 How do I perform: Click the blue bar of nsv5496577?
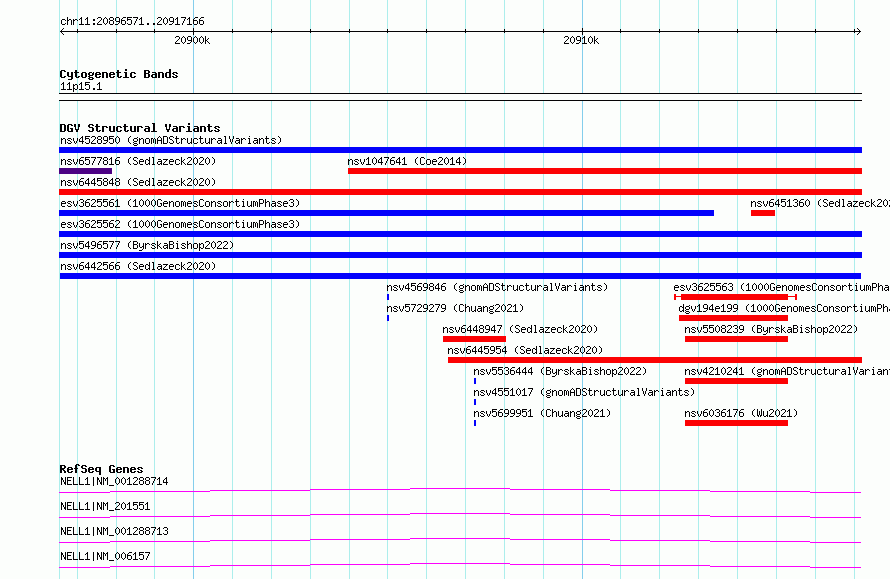pos(460,255)
